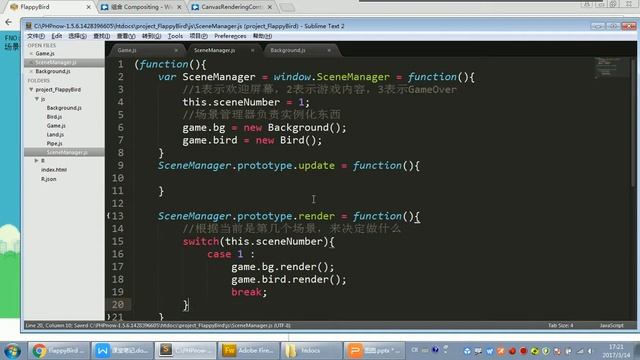Screen dimensions: 640x360
Task: Close Game.js in the Open Files list
Action: 31,53
